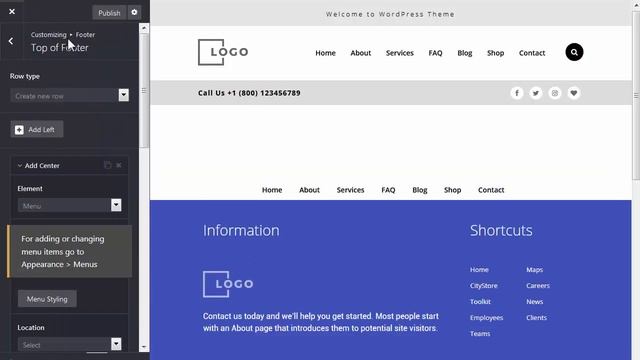Click the Add Left button
Screen dimensions: 640x360
coord(37,129)
